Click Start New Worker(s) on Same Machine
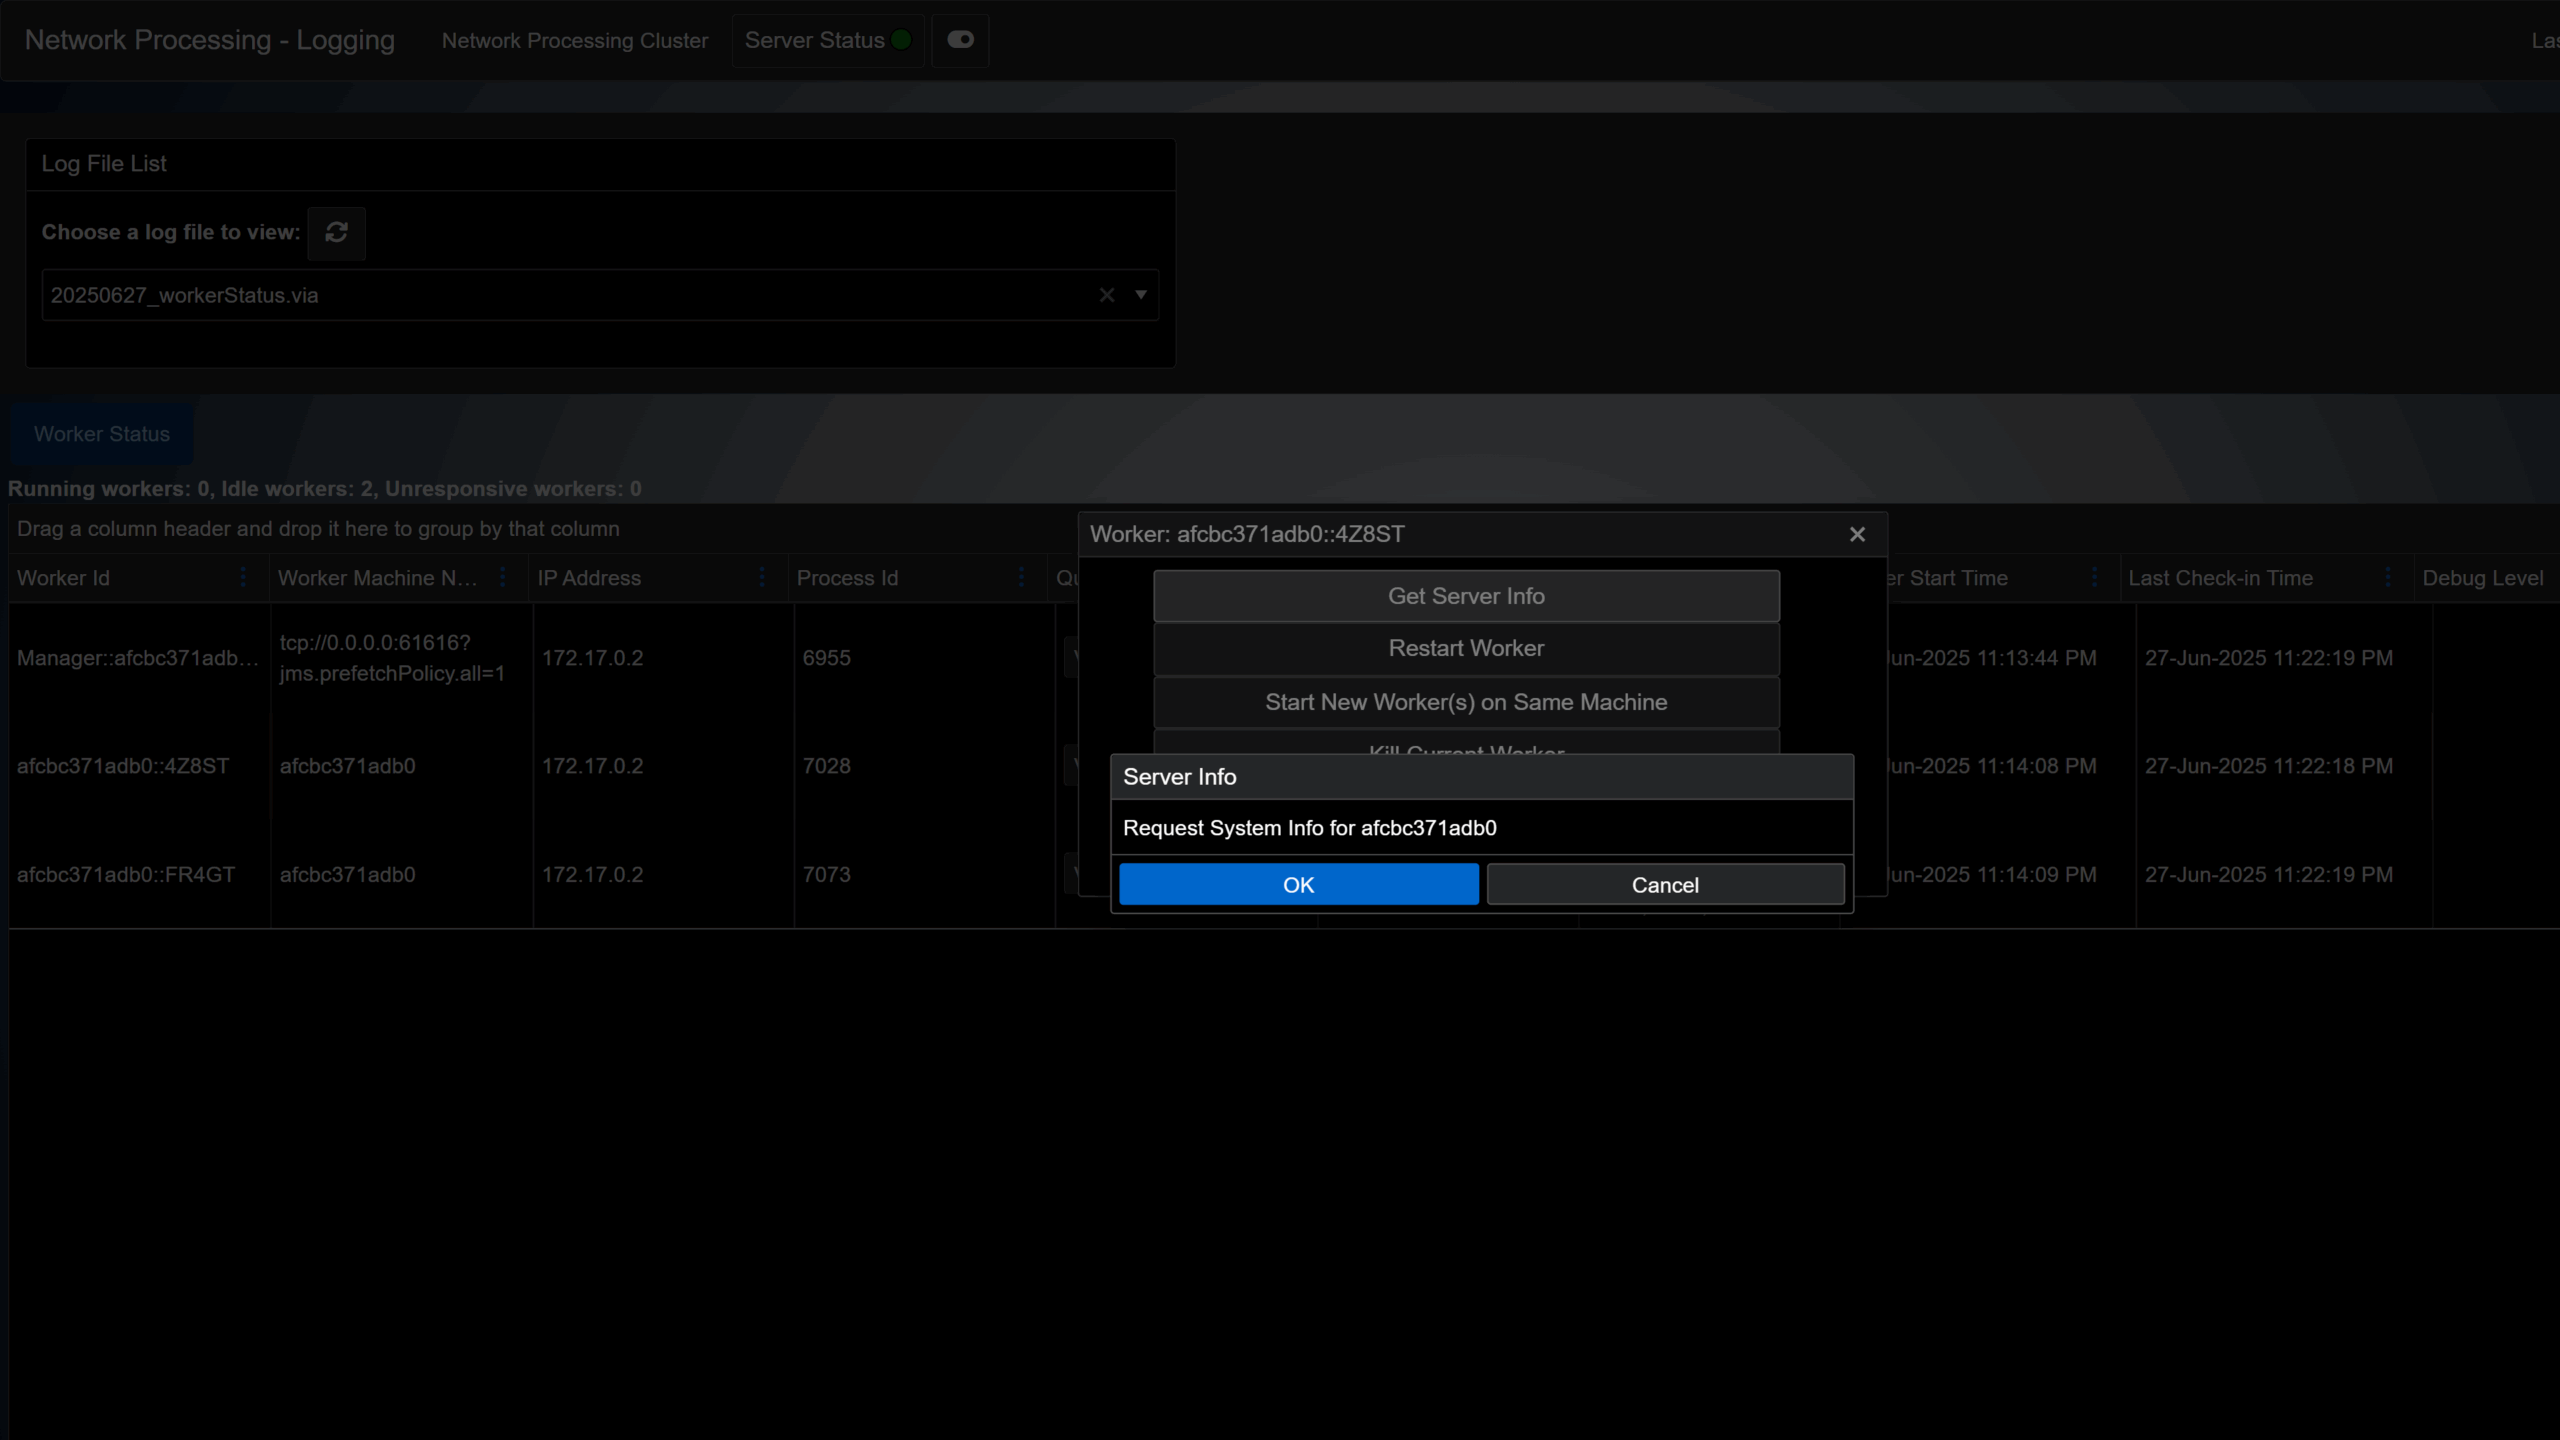 point(1466,702)
